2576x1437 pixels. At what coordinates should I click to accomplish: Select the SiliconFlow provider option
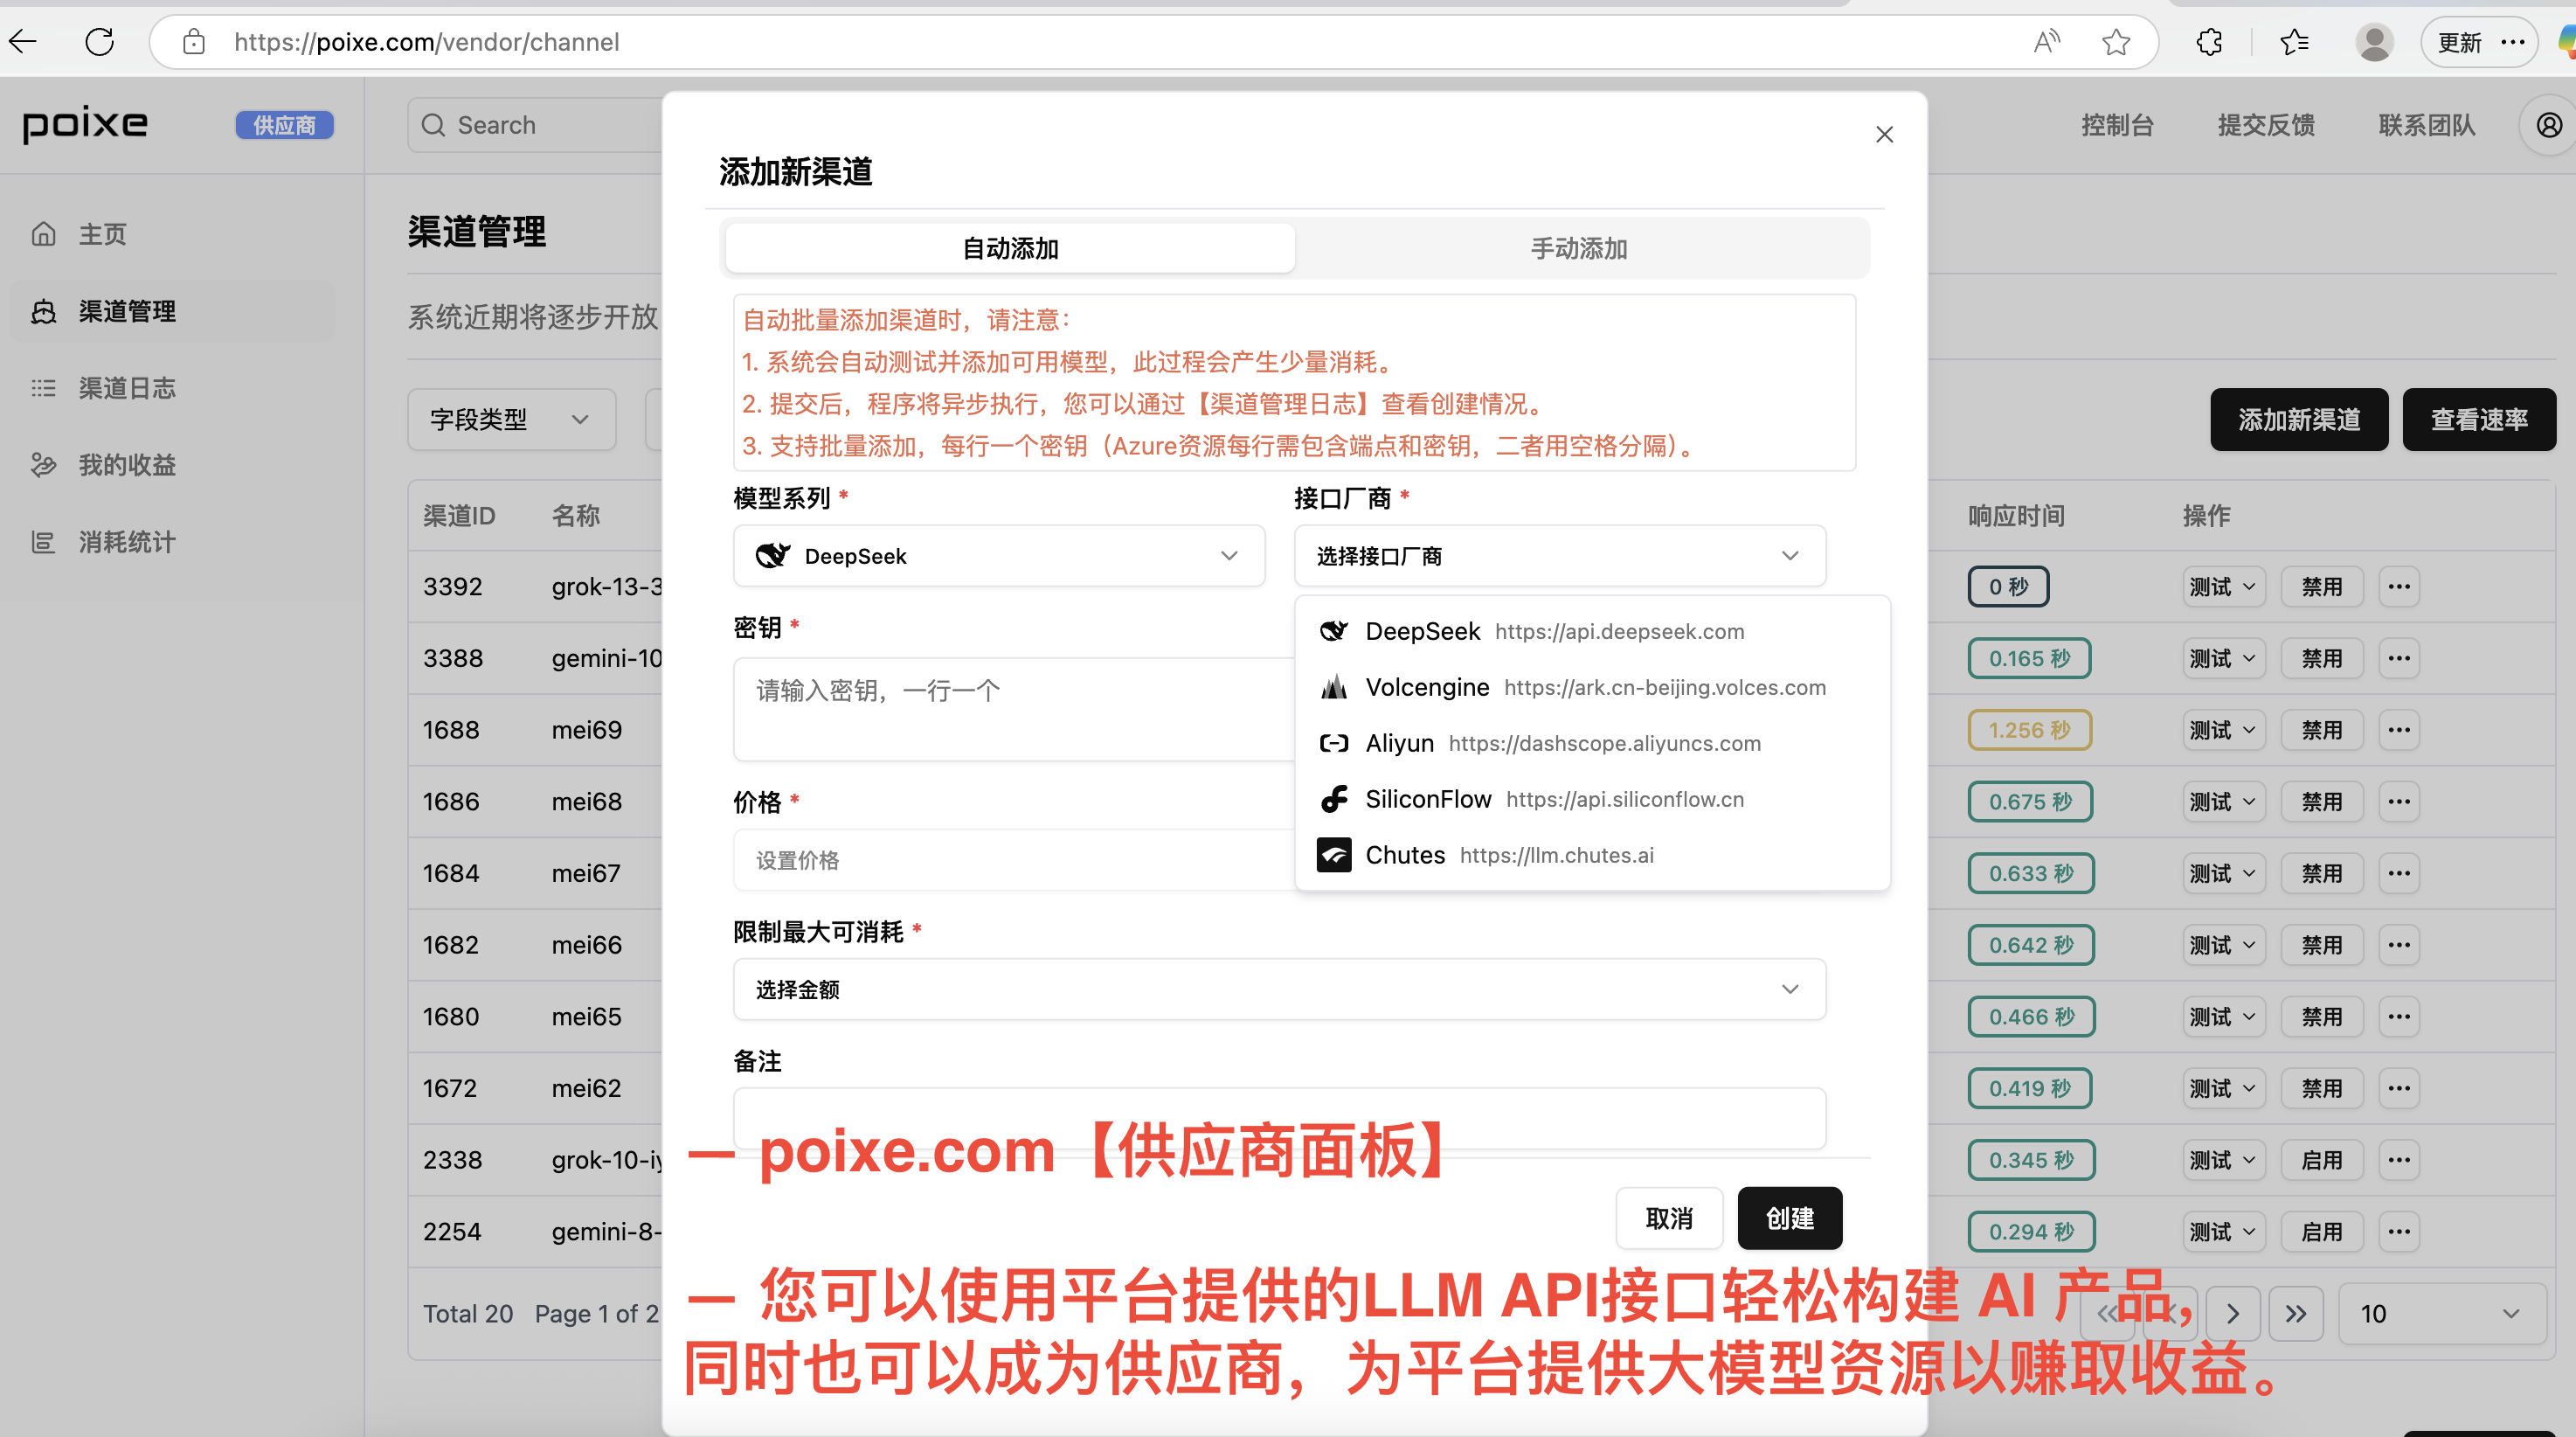[x=1592, y=799]
